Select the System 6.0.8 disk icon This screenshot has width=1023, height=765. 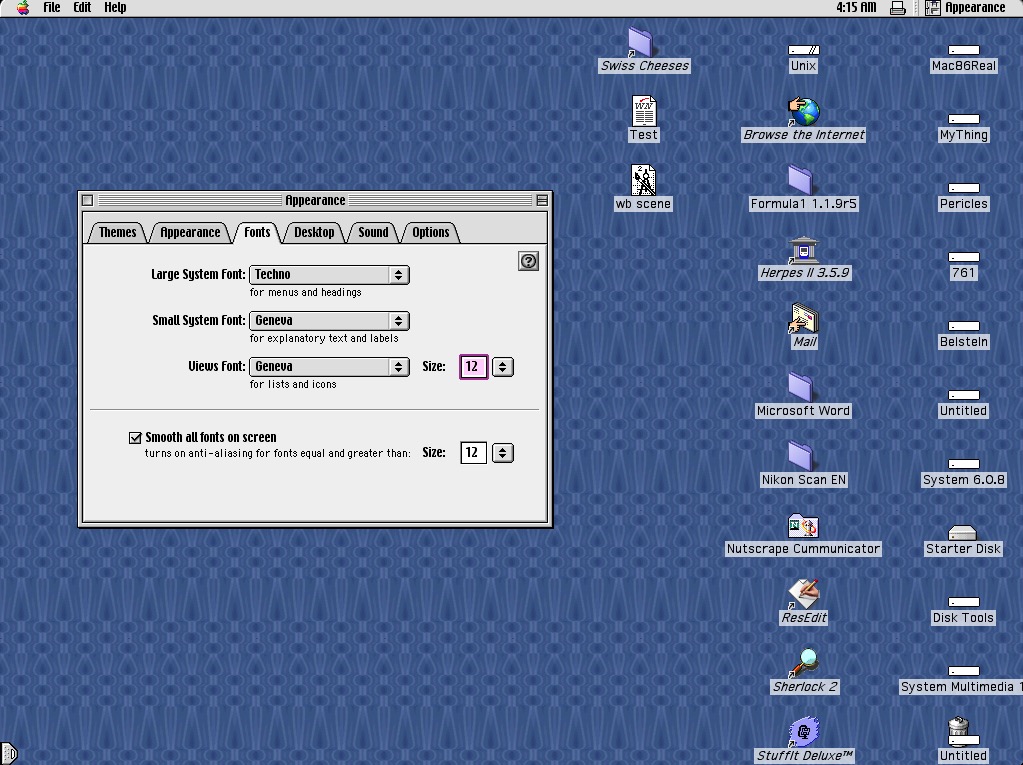[x=964, y=464]
